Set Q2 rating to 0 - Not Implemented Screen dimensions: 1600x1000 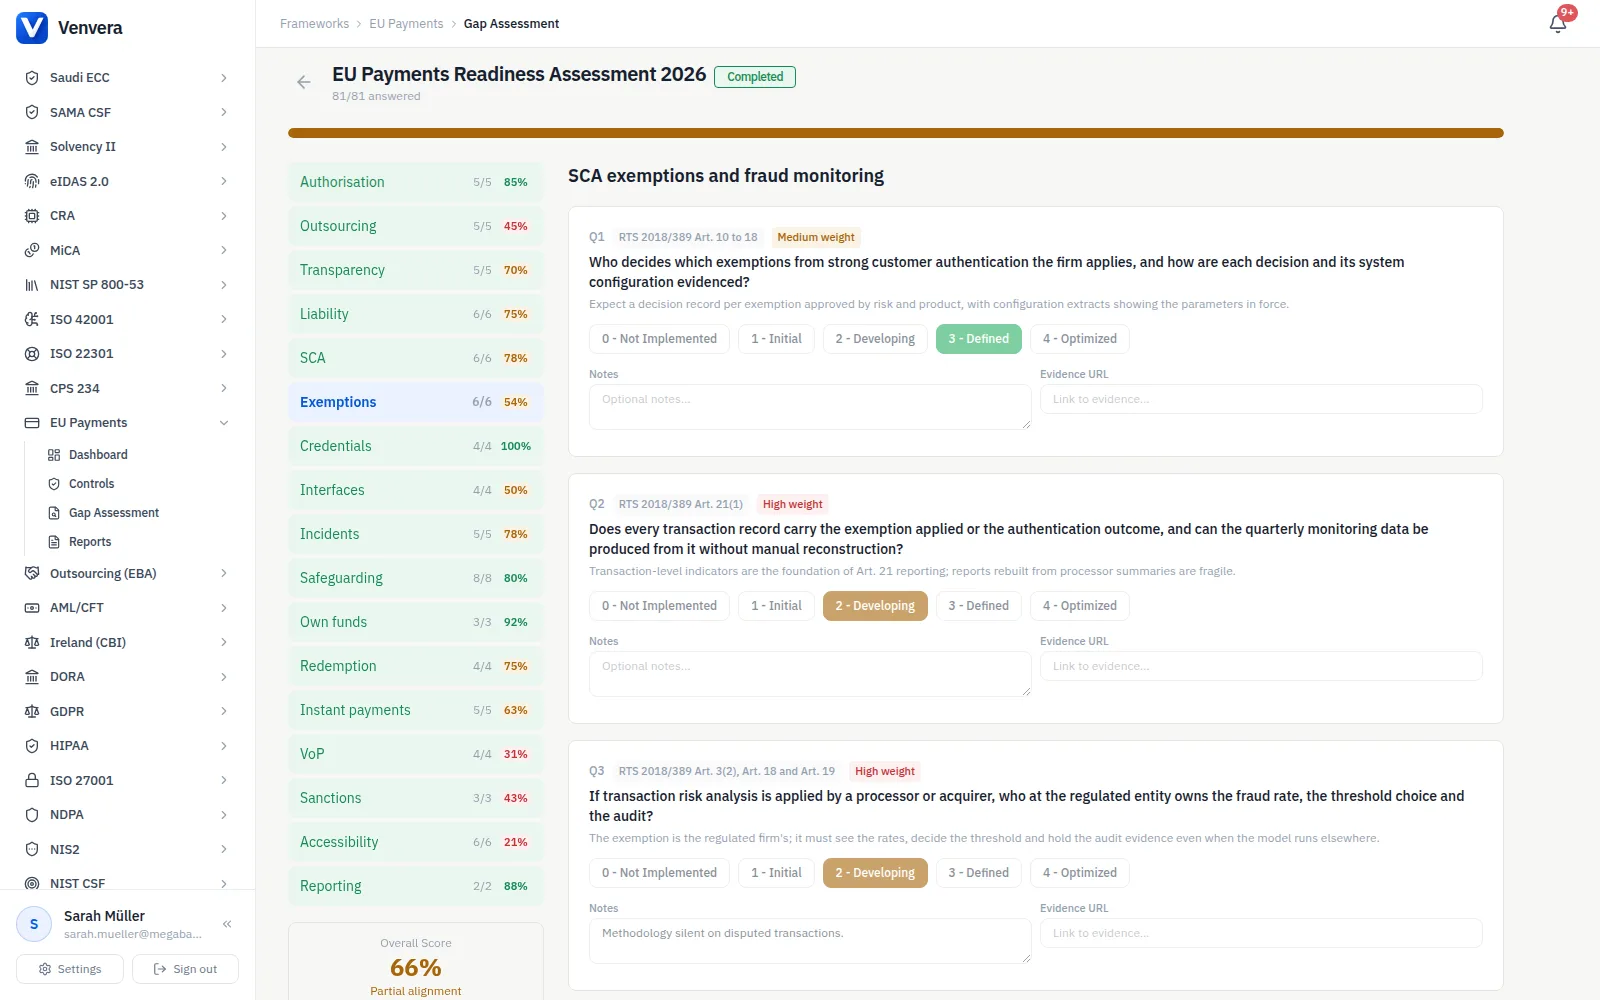coord(659,606)
